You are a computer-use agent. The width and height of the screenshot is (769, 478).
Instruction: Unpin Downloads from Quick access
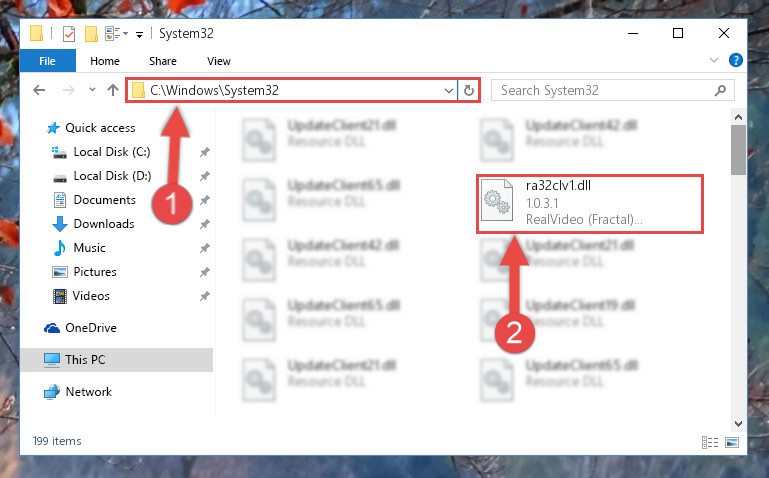click(205, 224)
